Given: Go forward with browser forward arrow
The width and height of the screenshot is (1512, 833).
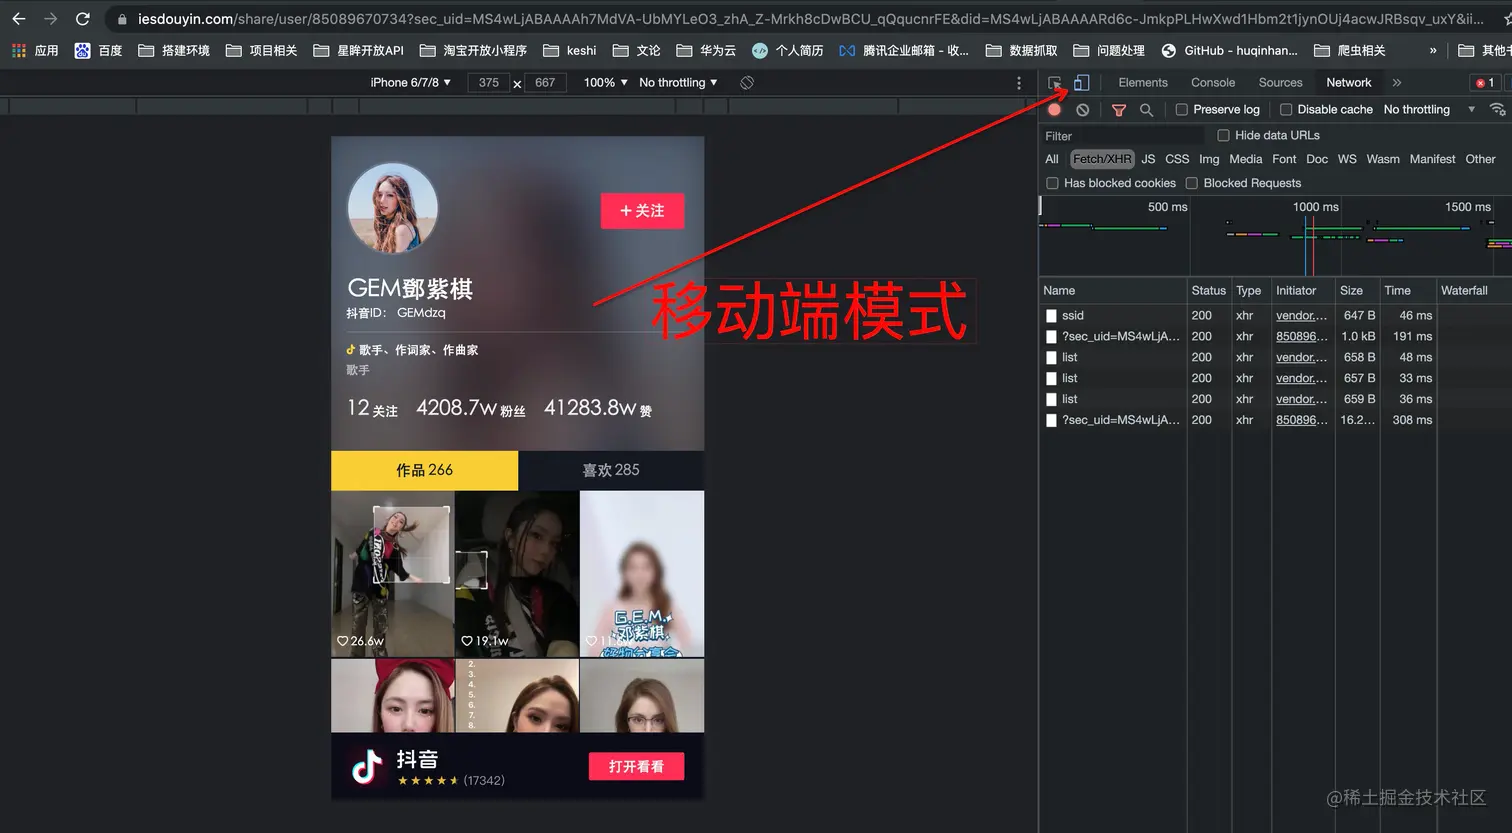Looking at the screenshot, I should click(51, 19).
